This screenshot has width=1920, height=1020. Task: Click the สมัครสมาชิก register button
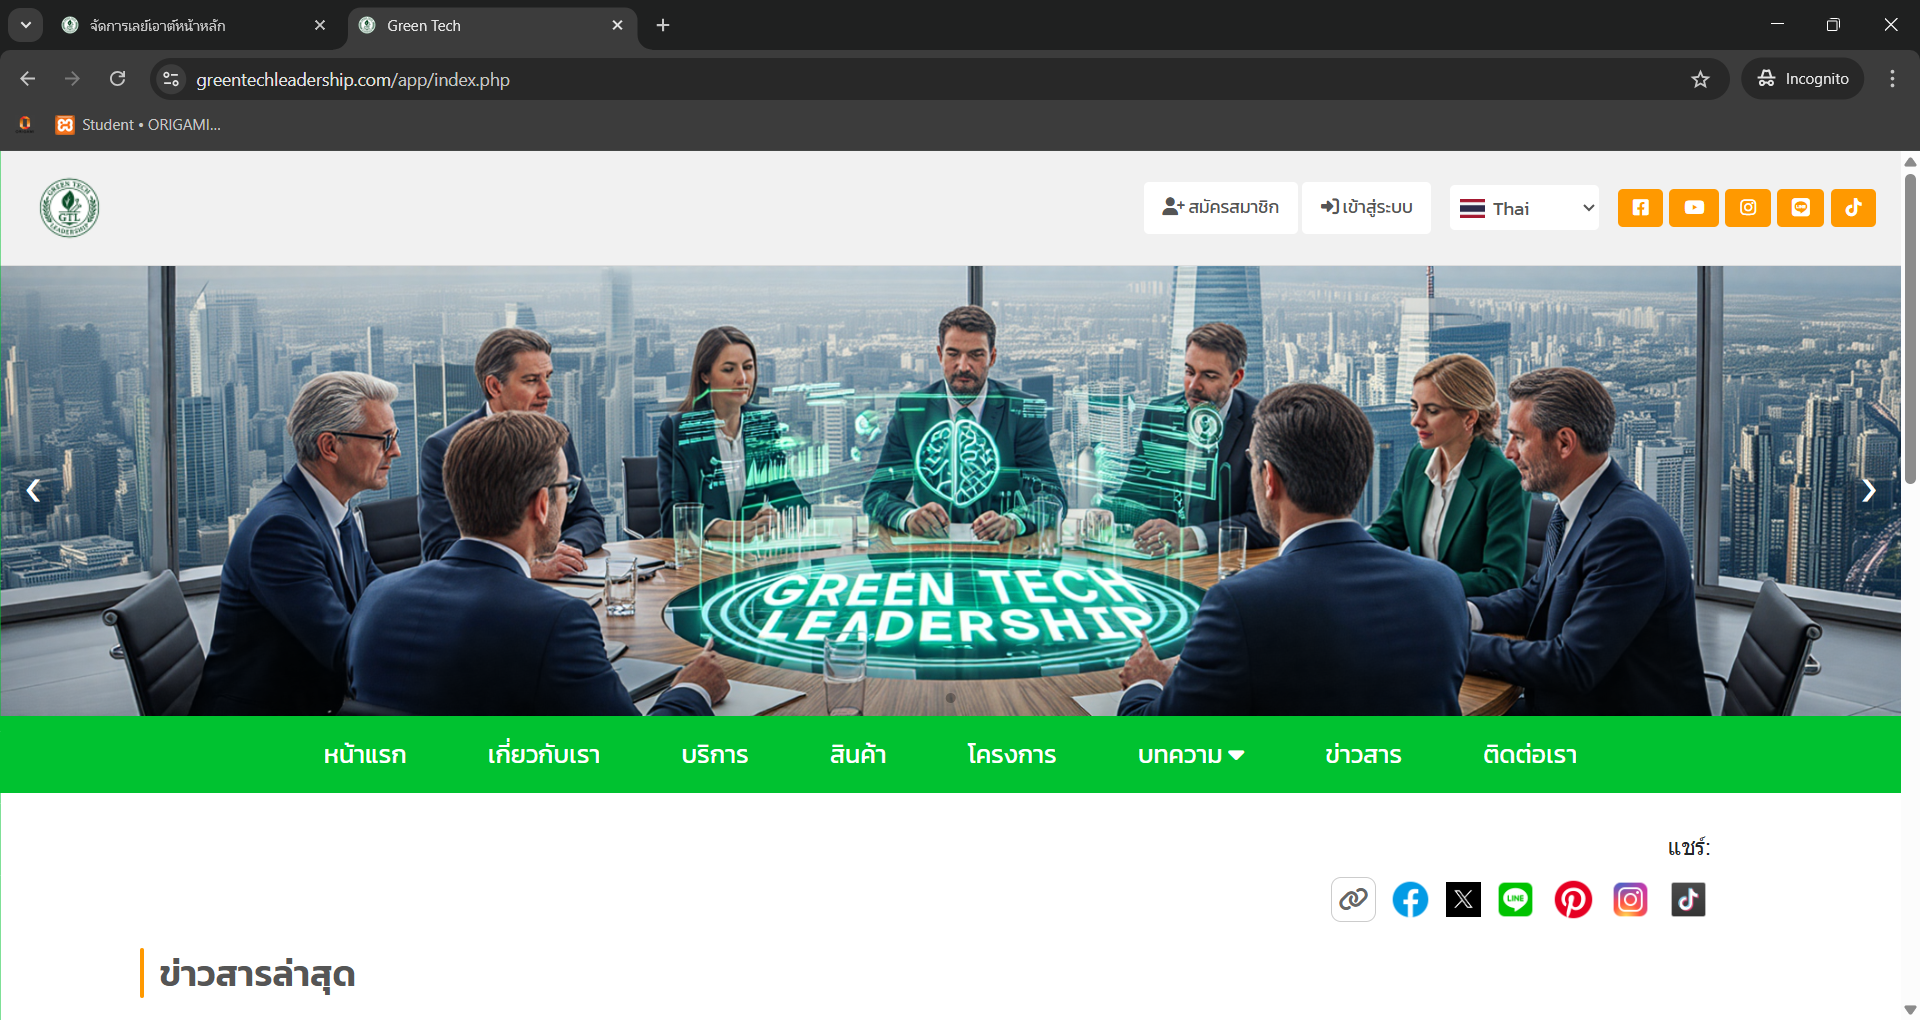tap(1220, 208)
